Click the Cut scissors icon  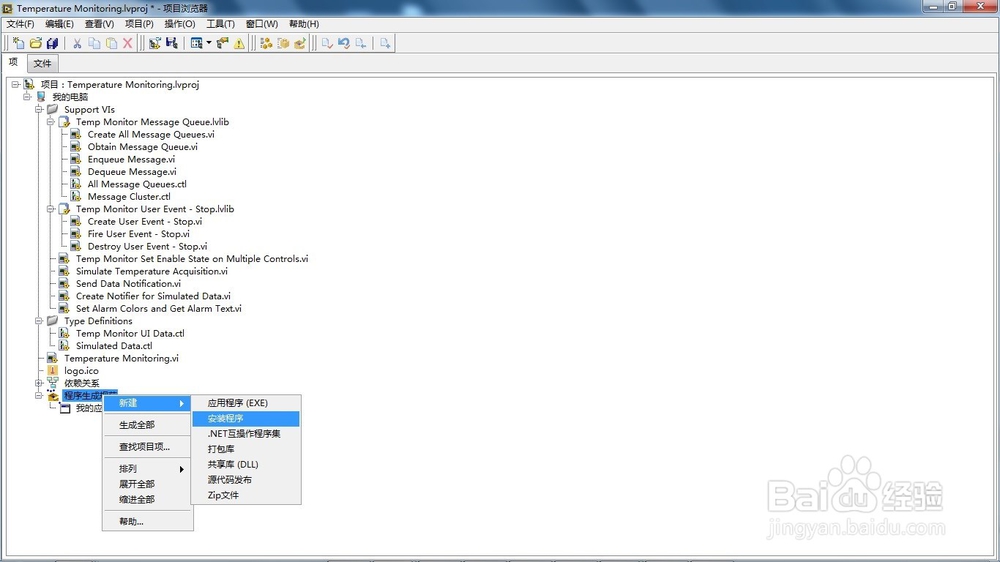coord(77,43)
